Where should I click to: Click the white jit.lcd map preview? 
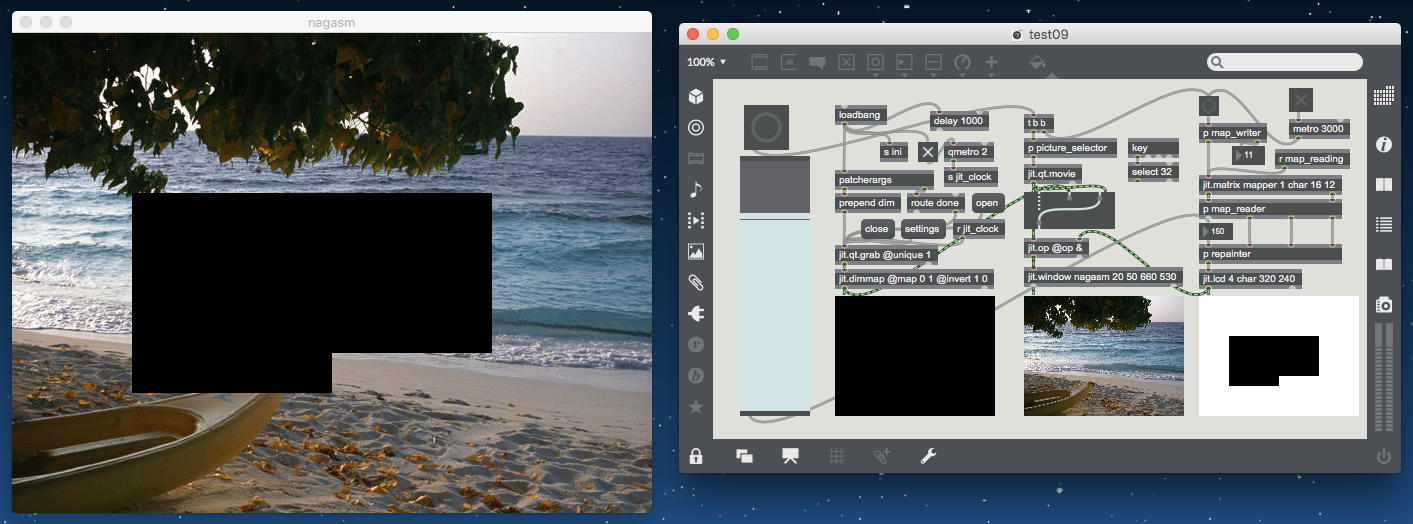pyautogui.click(x=1279, y=356)
